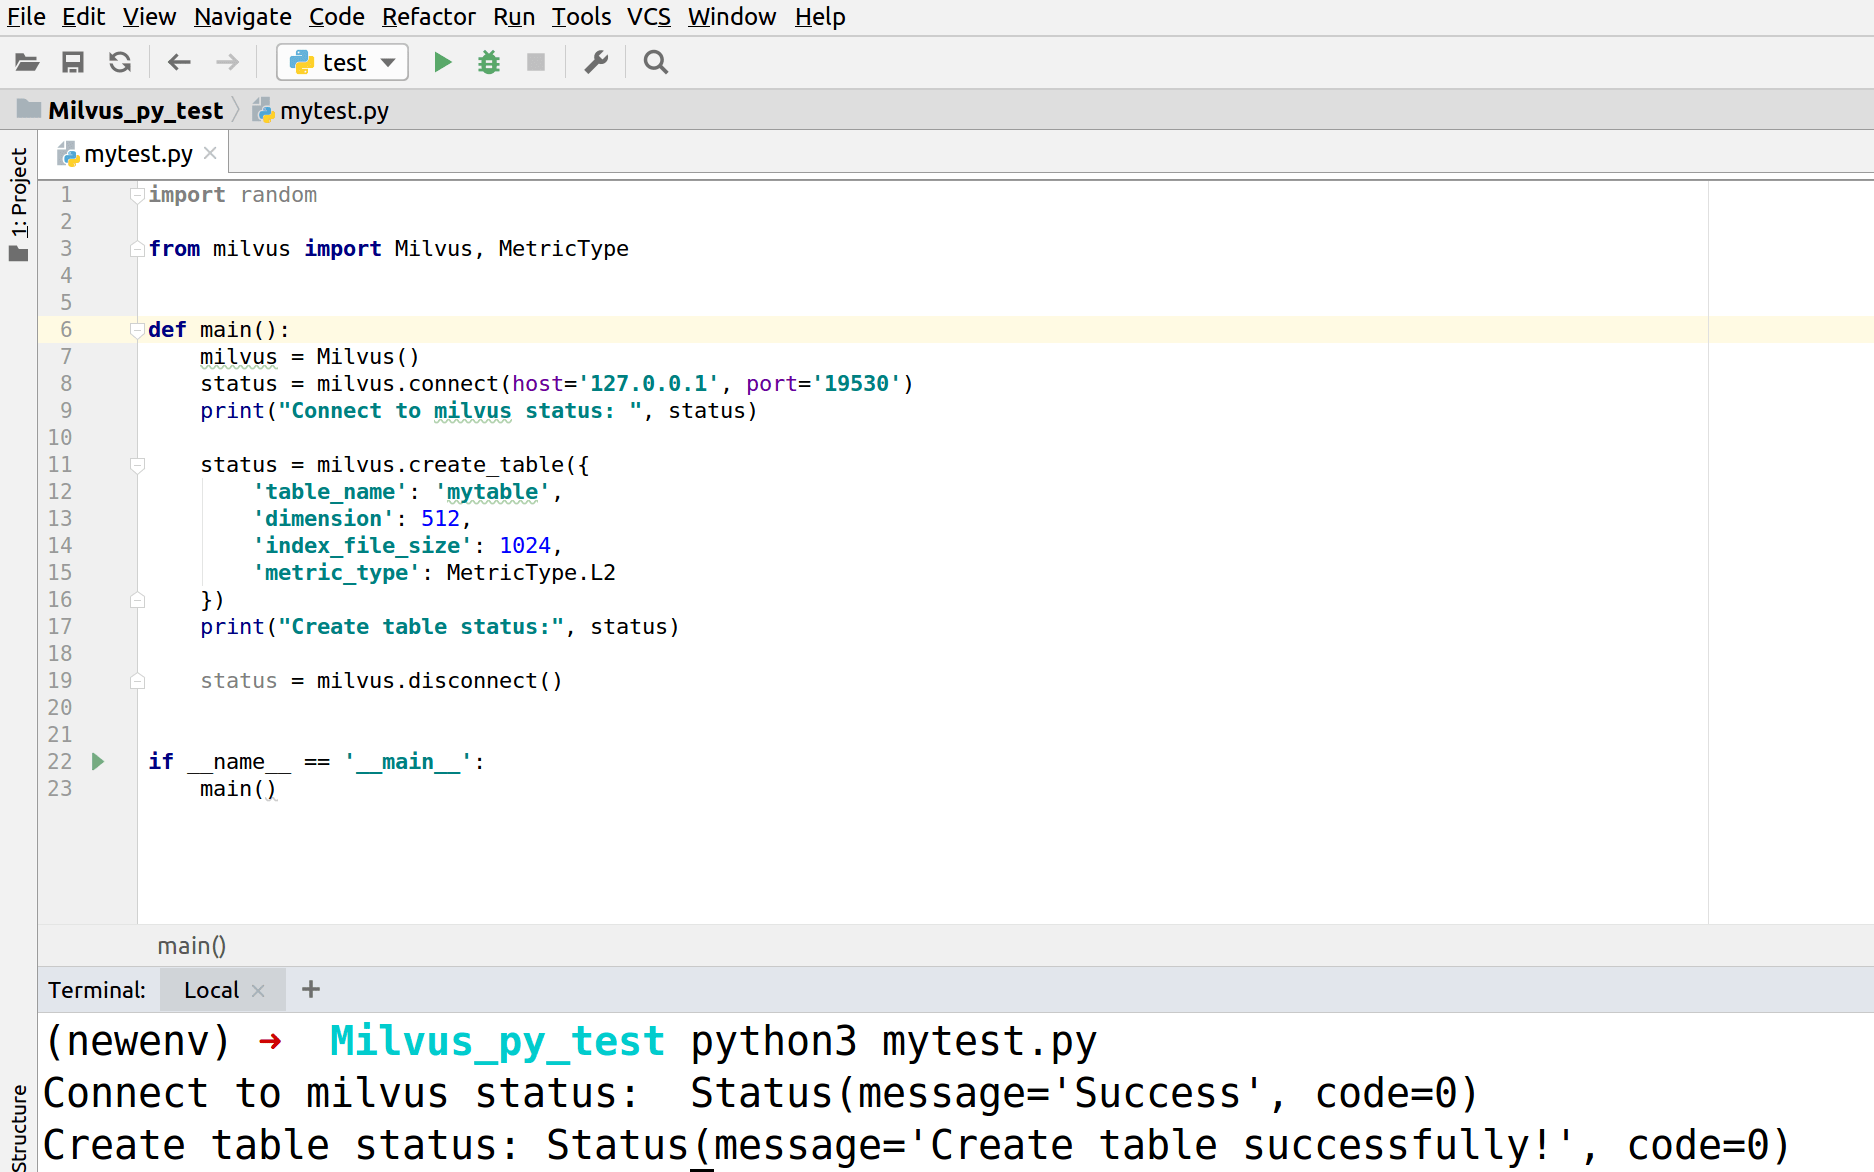Open the Refactor menu
The width and height of the screenshot is (1874, 1172).
(x=429, y=17)
